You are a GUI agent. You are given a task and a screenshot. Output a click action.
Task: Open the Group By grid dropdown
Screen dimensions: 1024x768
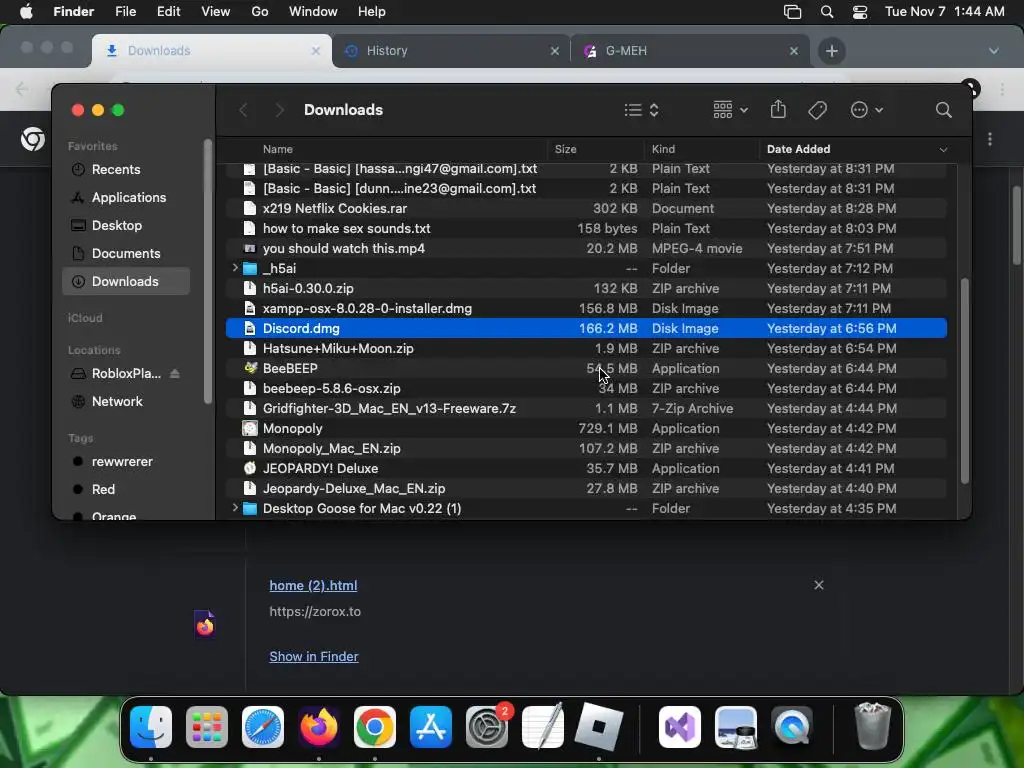(730, 110)
